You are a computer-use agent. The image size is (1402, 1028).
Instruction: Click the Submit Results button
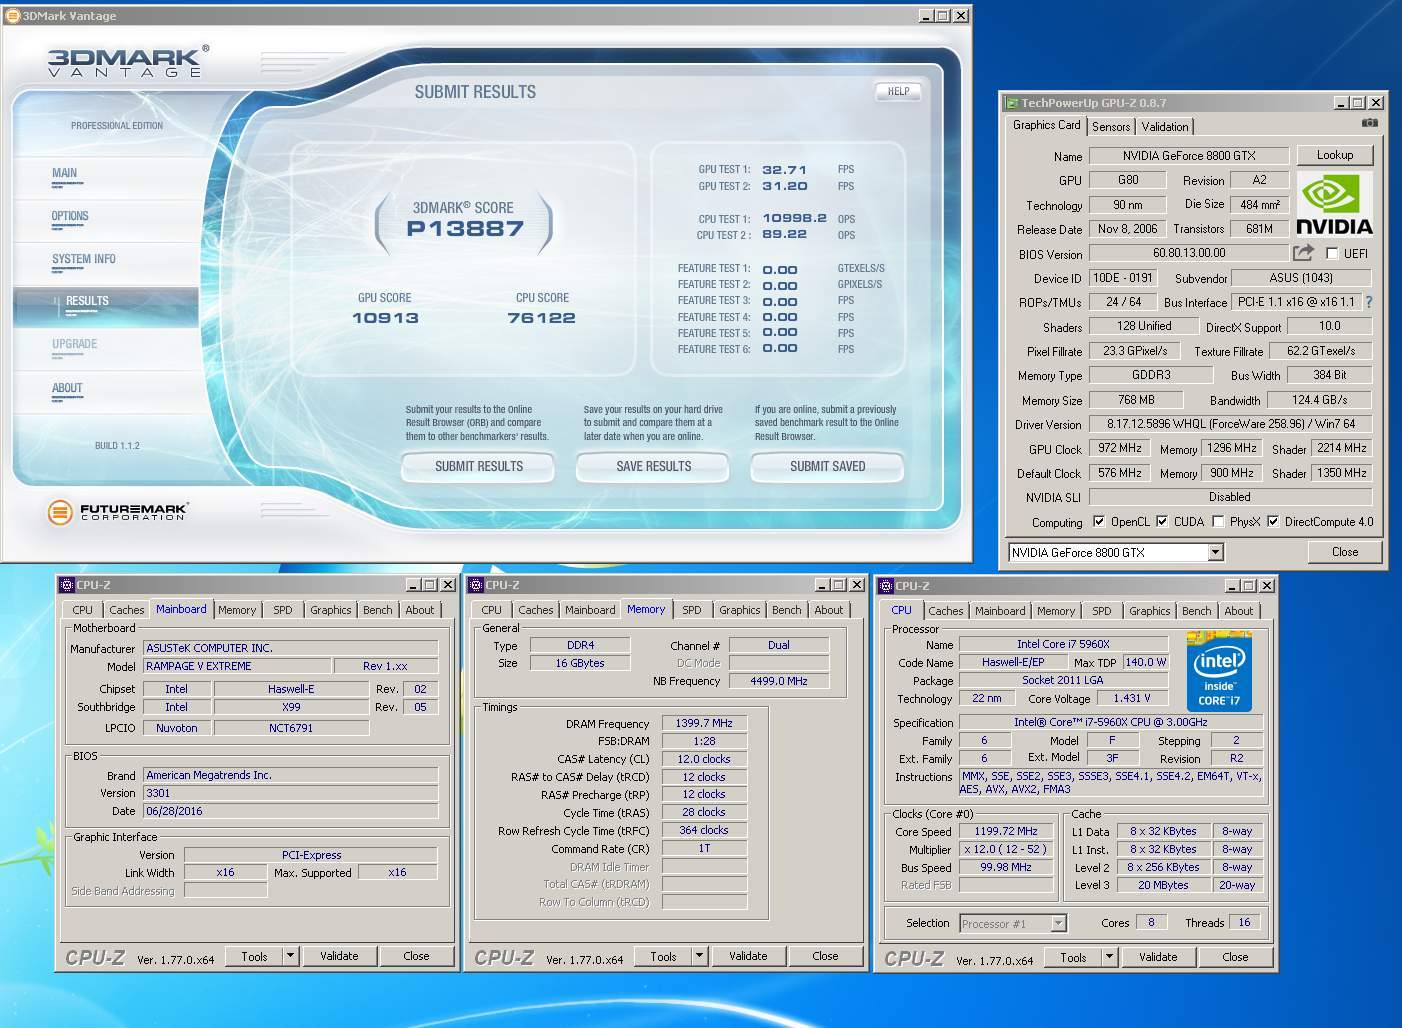click(x=479, y=467)
